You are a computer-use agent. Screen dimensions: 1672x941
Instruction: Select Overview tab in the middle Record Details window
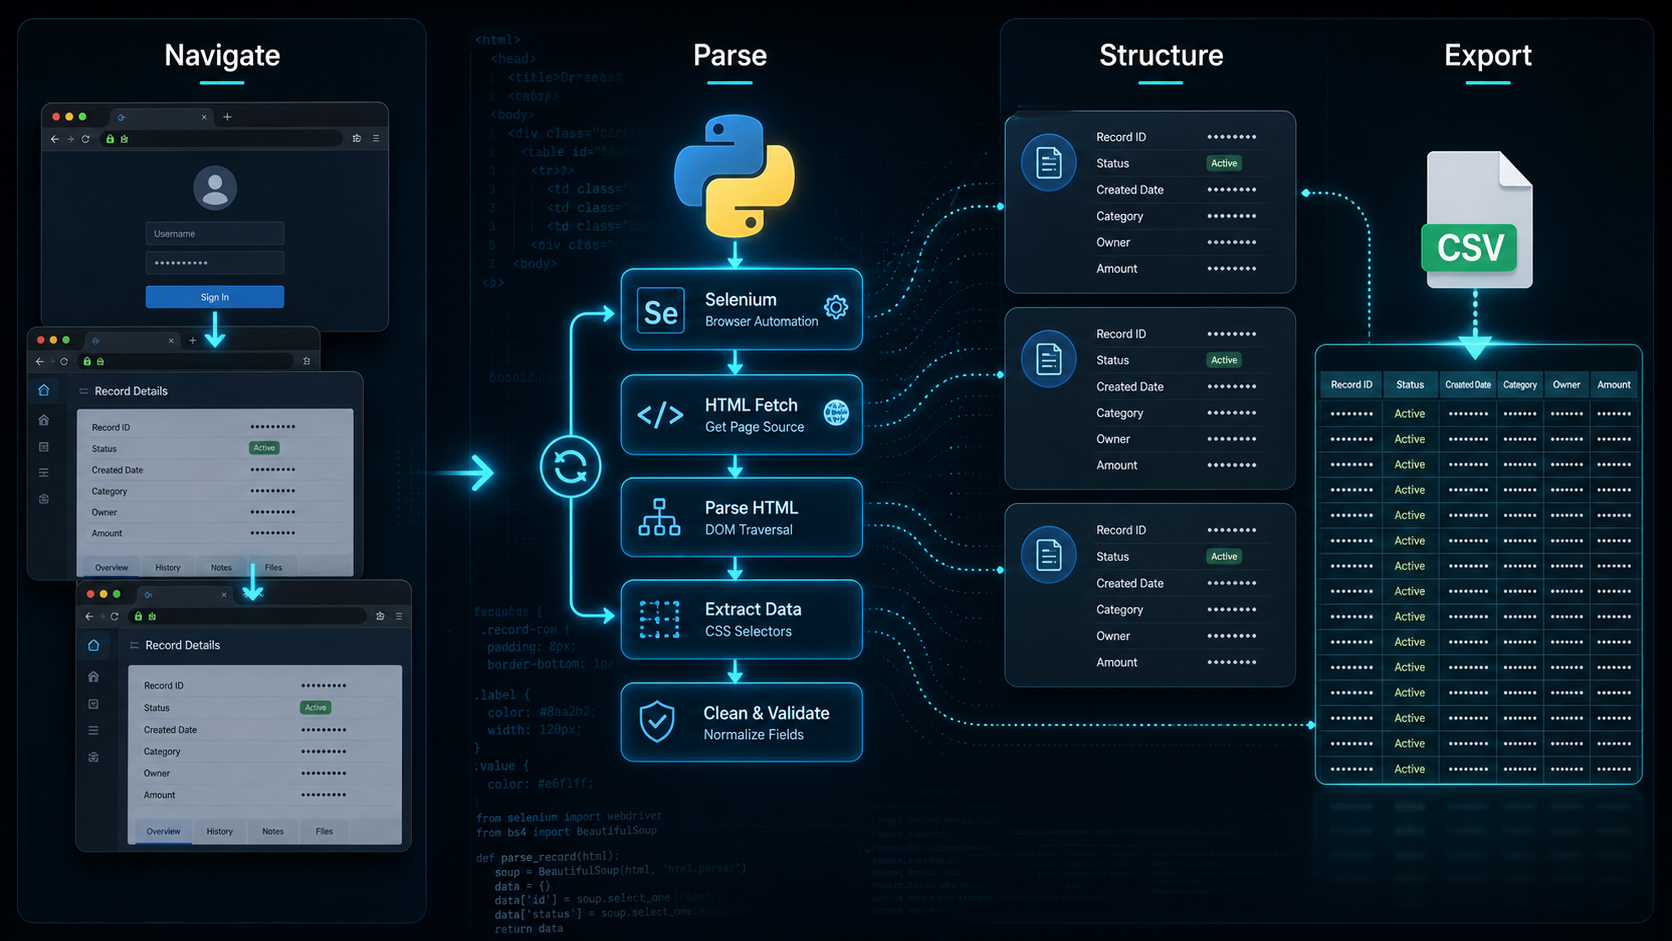click(x=111, y=567)
